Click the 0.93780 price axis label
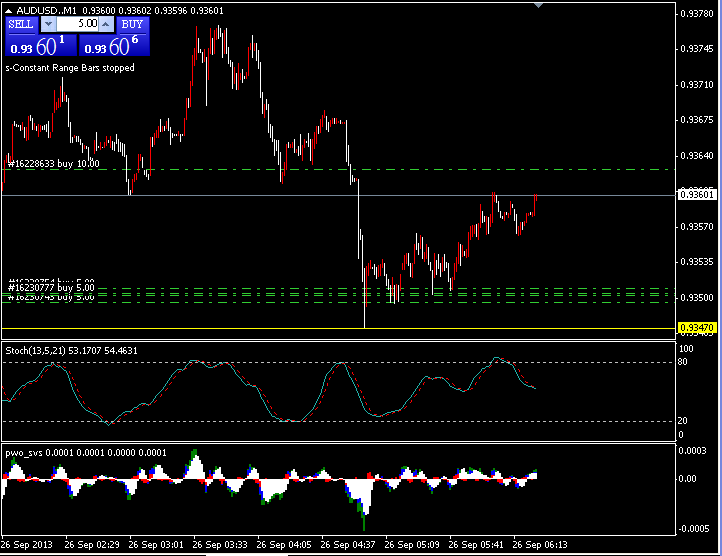 click(x=697, y=14)
